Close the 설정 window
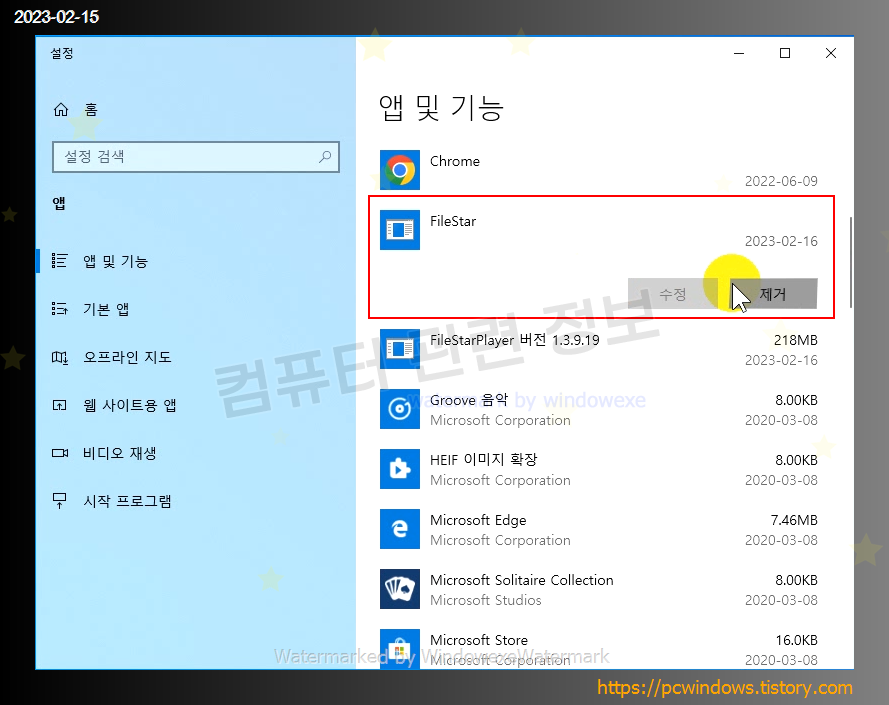889x705 pixels. coord(831,53)
